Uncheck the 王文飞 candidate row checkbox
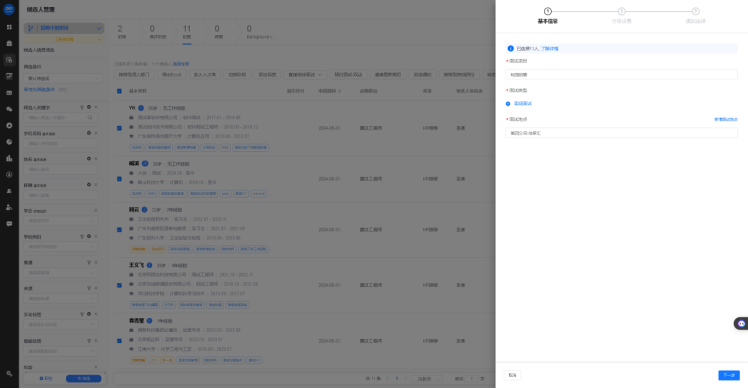 [119, 285]
